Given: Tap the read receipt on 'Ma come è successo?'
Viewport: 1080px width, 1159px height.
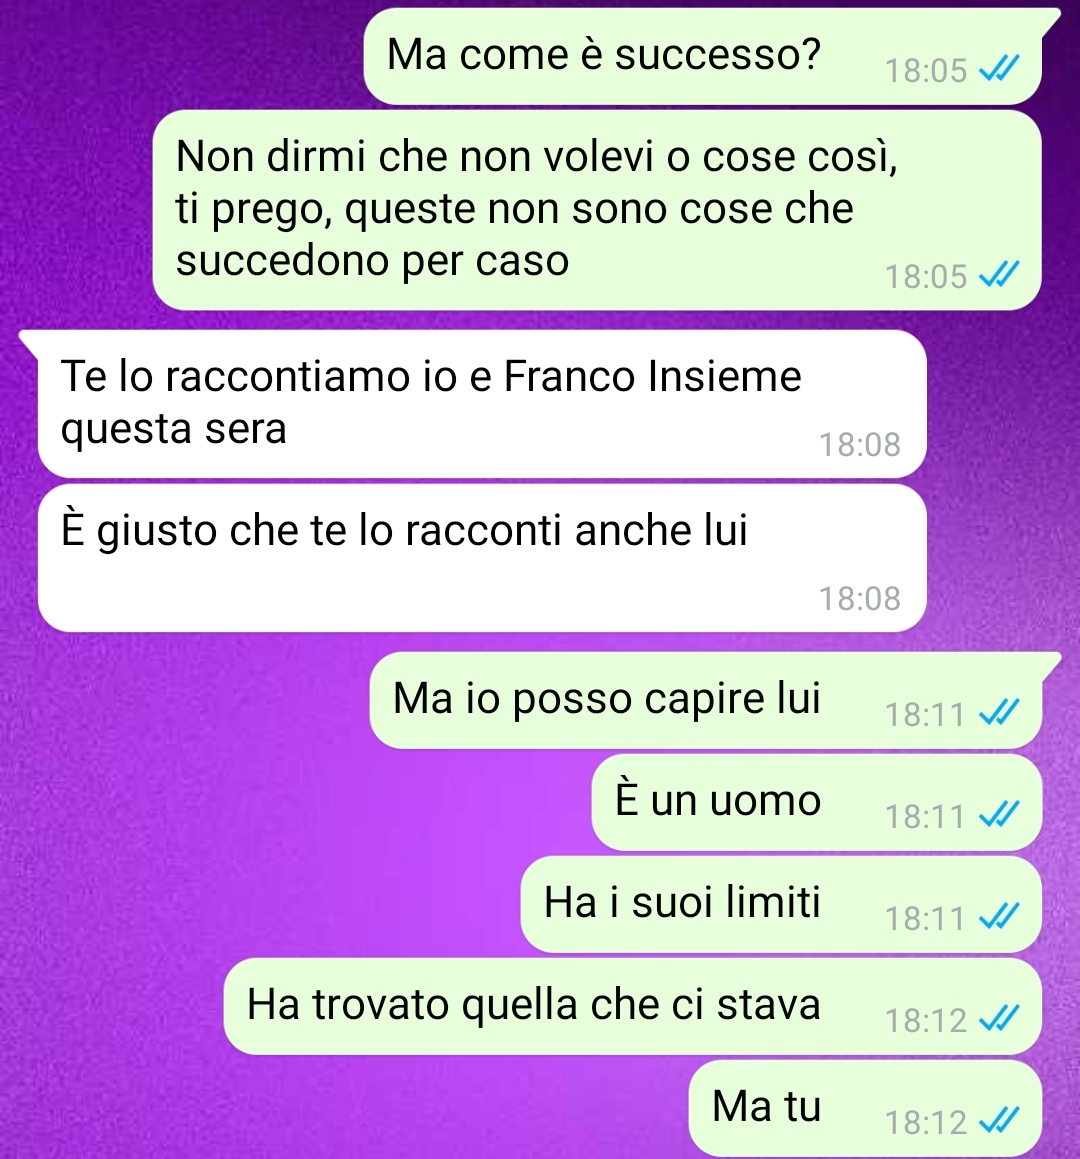Looking at the screenshot, I should pyautogui.click(x=999, y=69).
